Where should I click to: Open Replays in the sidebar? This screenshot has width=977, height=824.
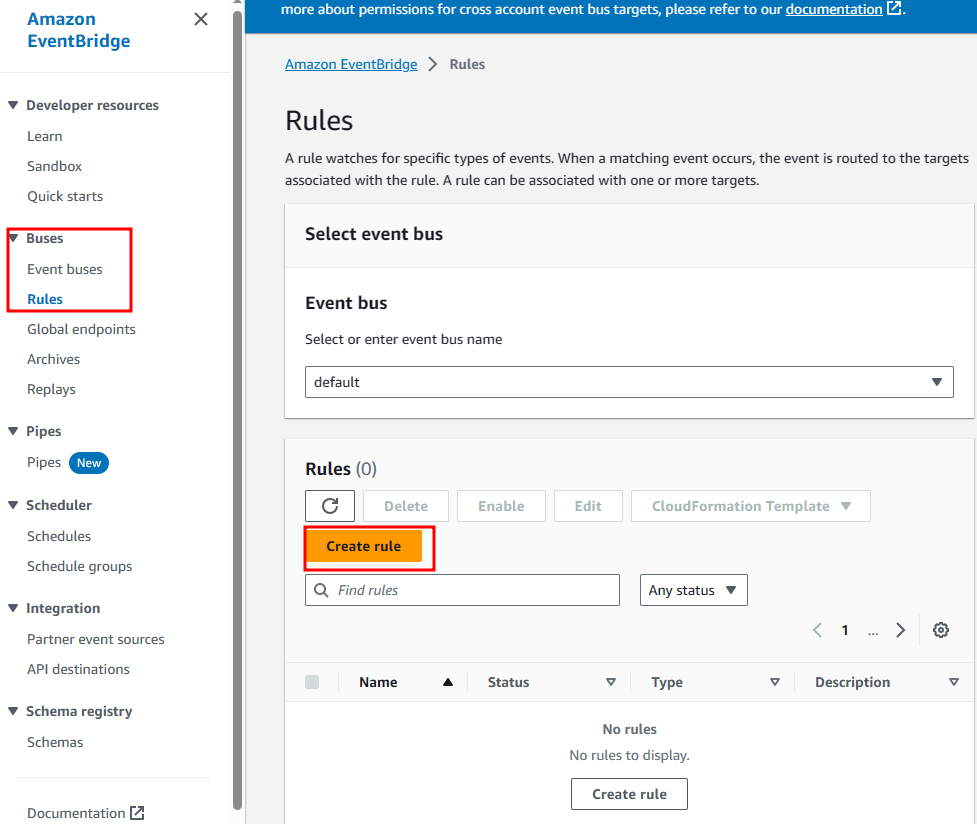(51, 390)
